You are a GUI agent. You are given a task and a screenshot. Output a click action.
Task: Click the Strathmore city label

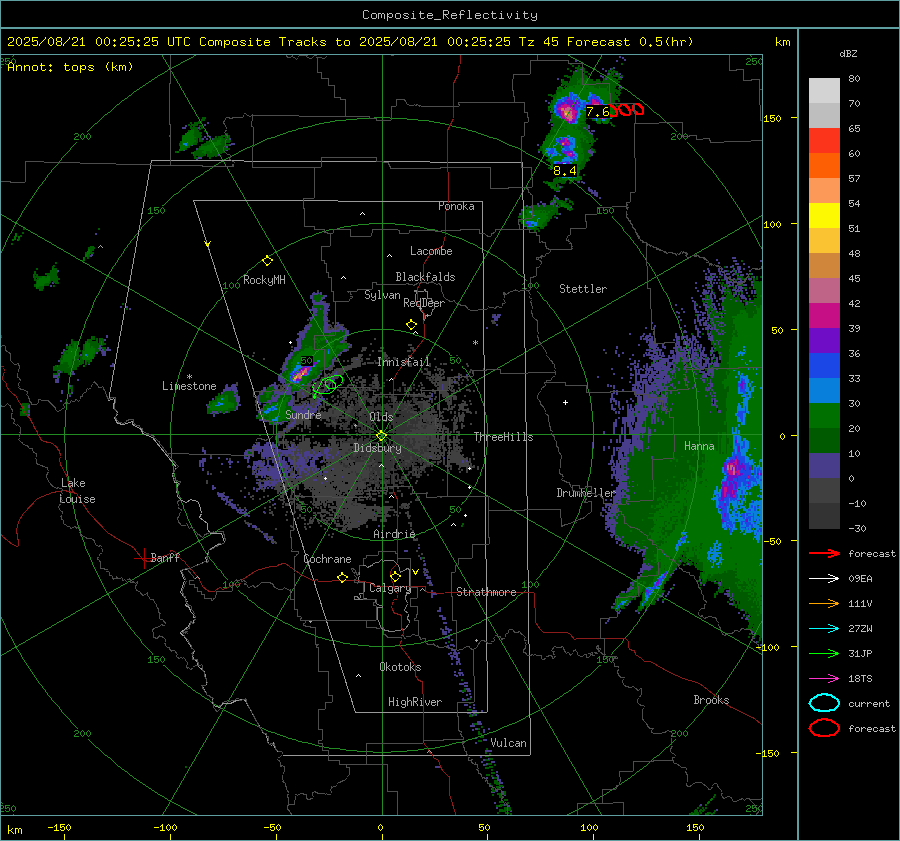486,592
